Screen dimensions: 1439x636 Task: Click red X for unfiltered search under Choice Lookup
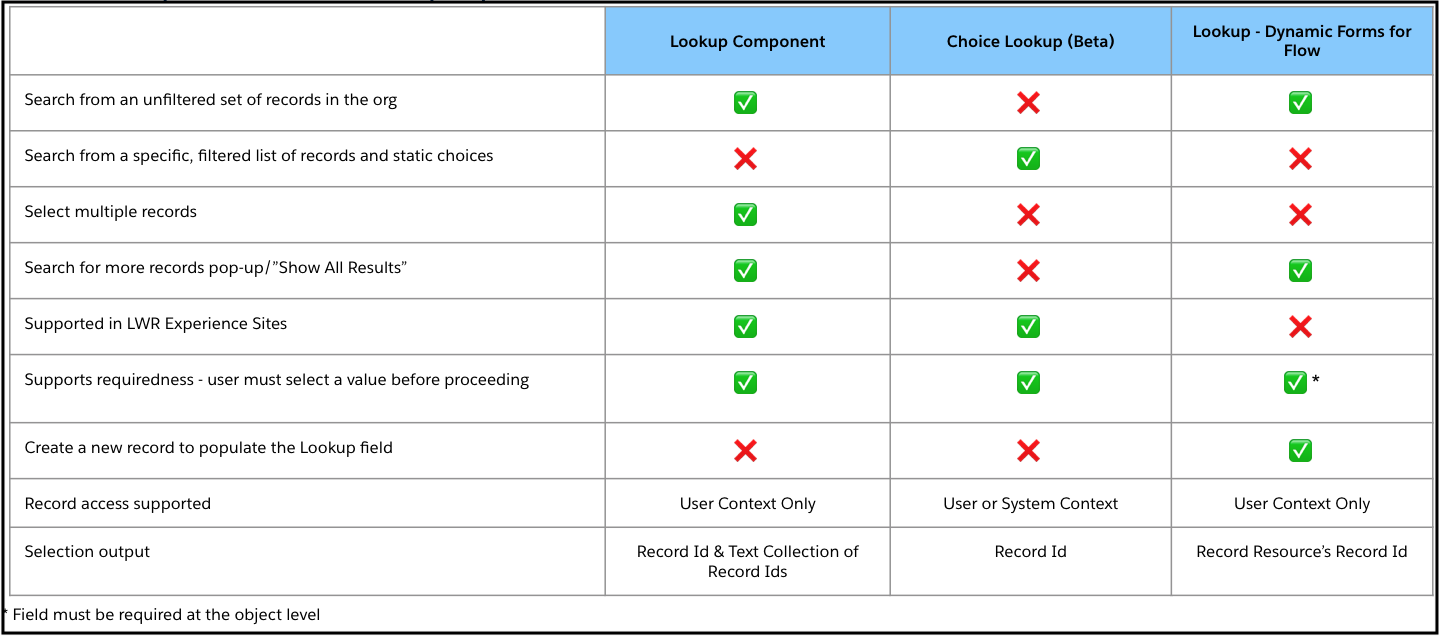pyautogui.click(x=1028, y=102)
